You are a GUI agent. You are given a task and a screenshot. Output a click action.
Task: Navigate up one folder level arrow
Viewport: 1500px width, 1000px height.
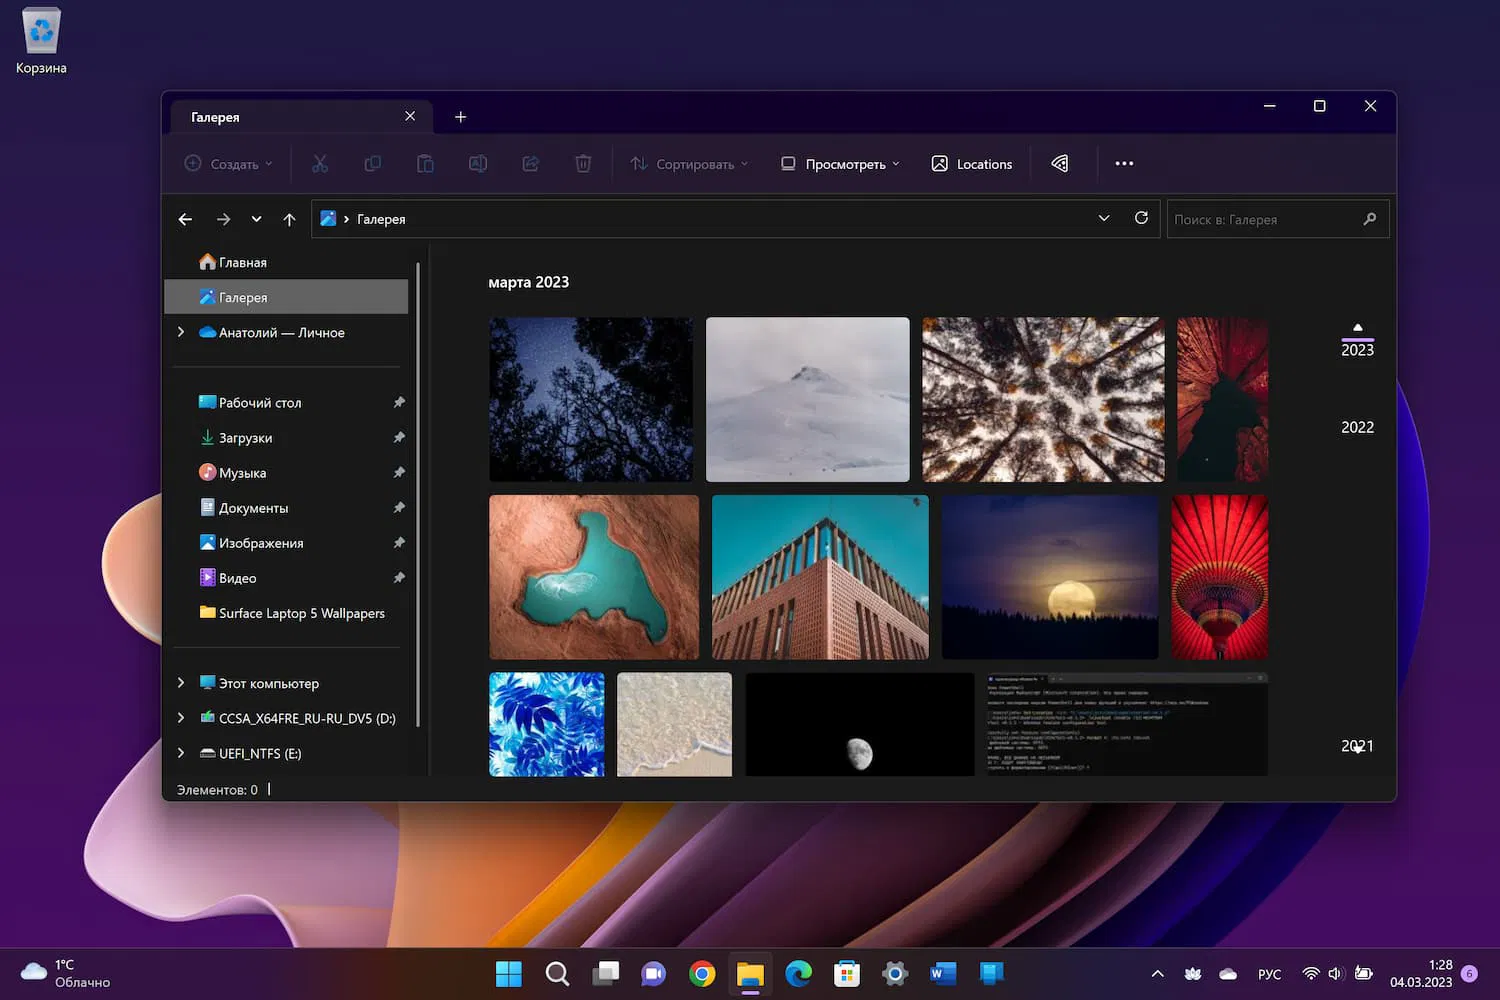(x=289, y=219)
